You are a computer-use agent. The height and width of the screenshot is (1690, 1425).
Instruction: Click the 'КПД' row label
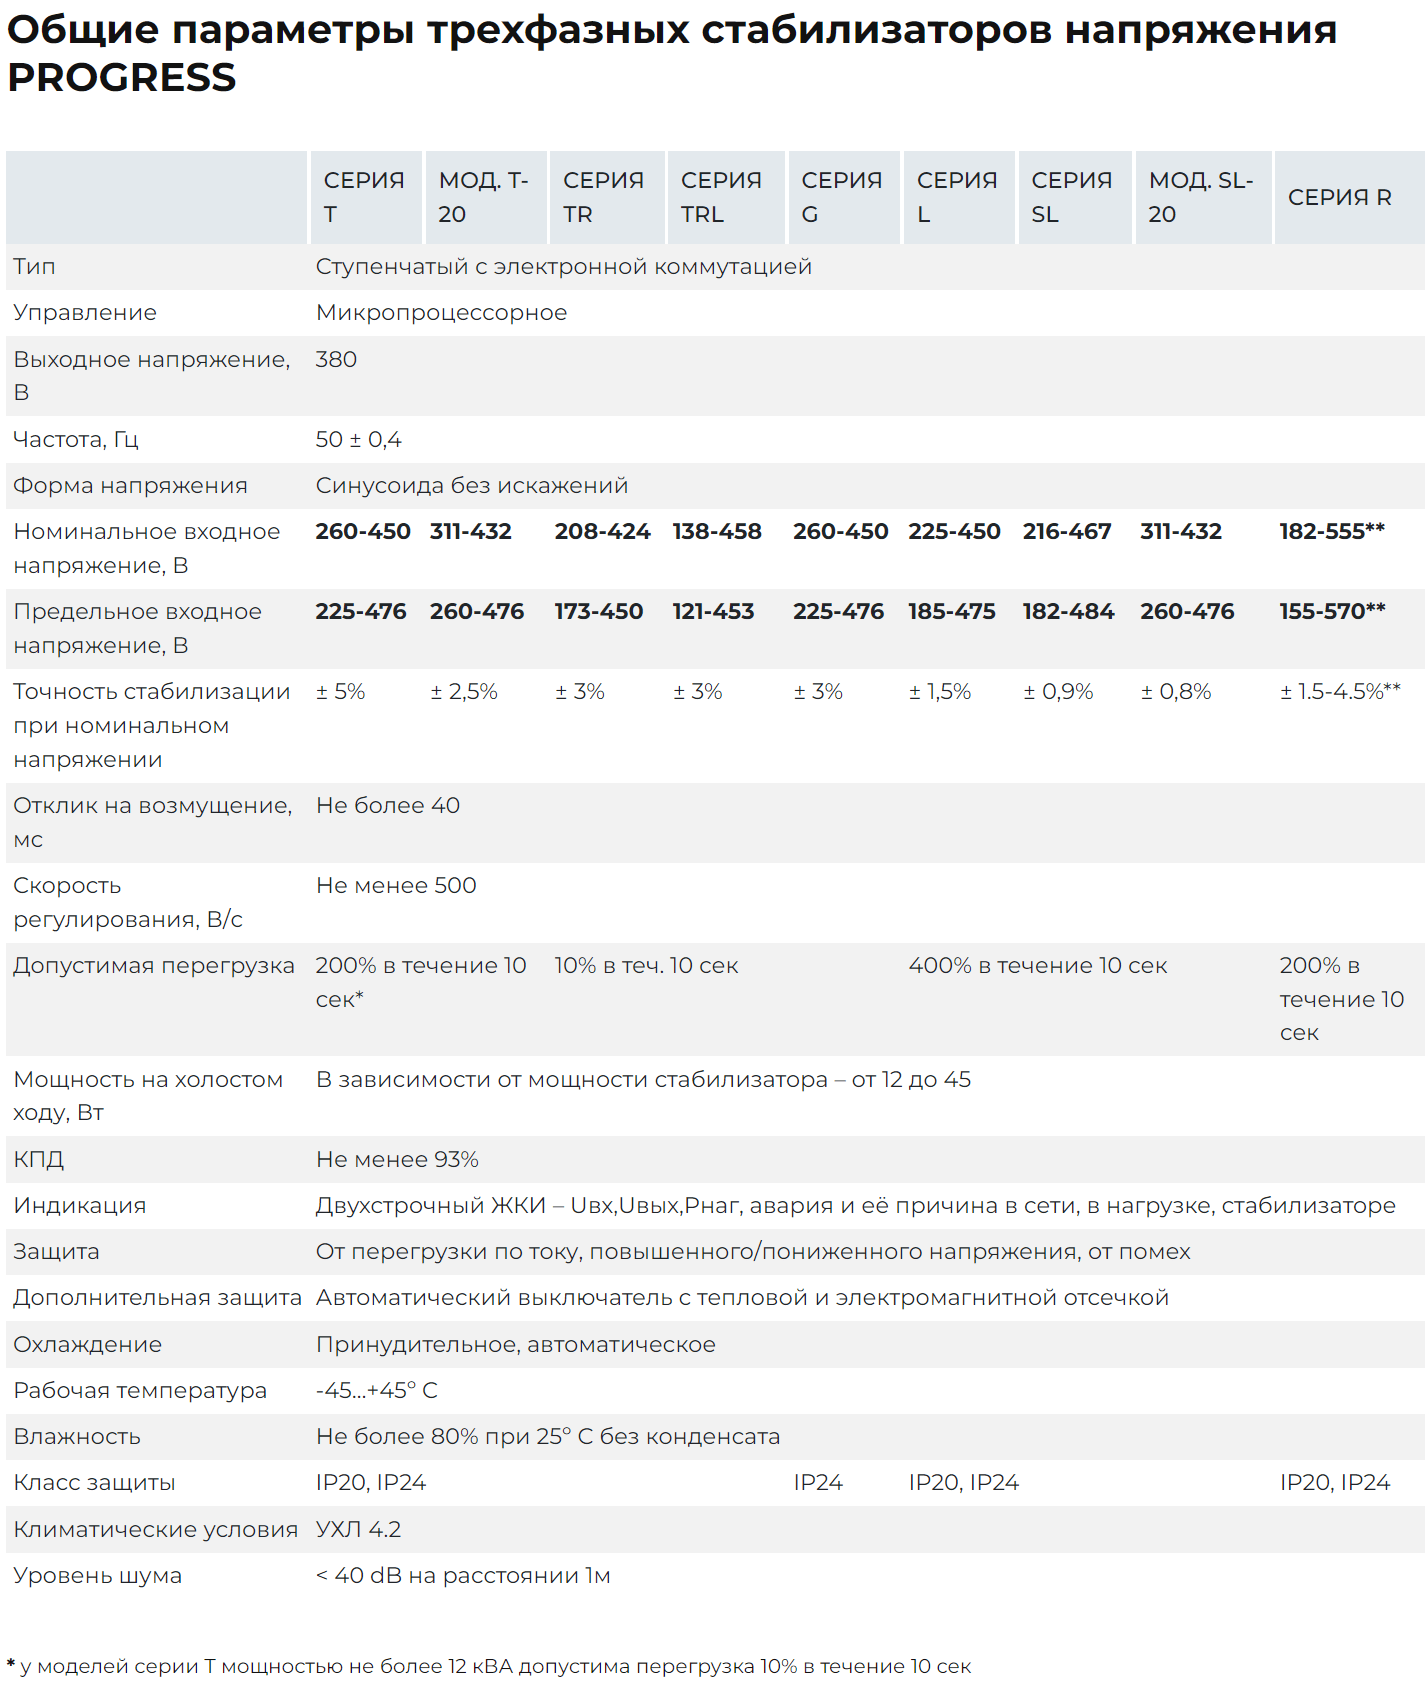tap(39, 1160)
